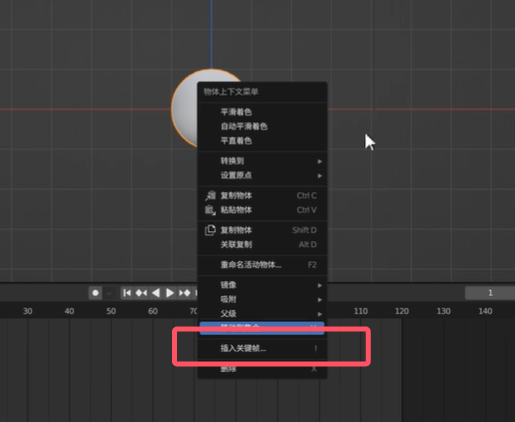515x422 pixels.
Task: Choose 自动平滑着色 from the context menu
Action: coord(262,126)
